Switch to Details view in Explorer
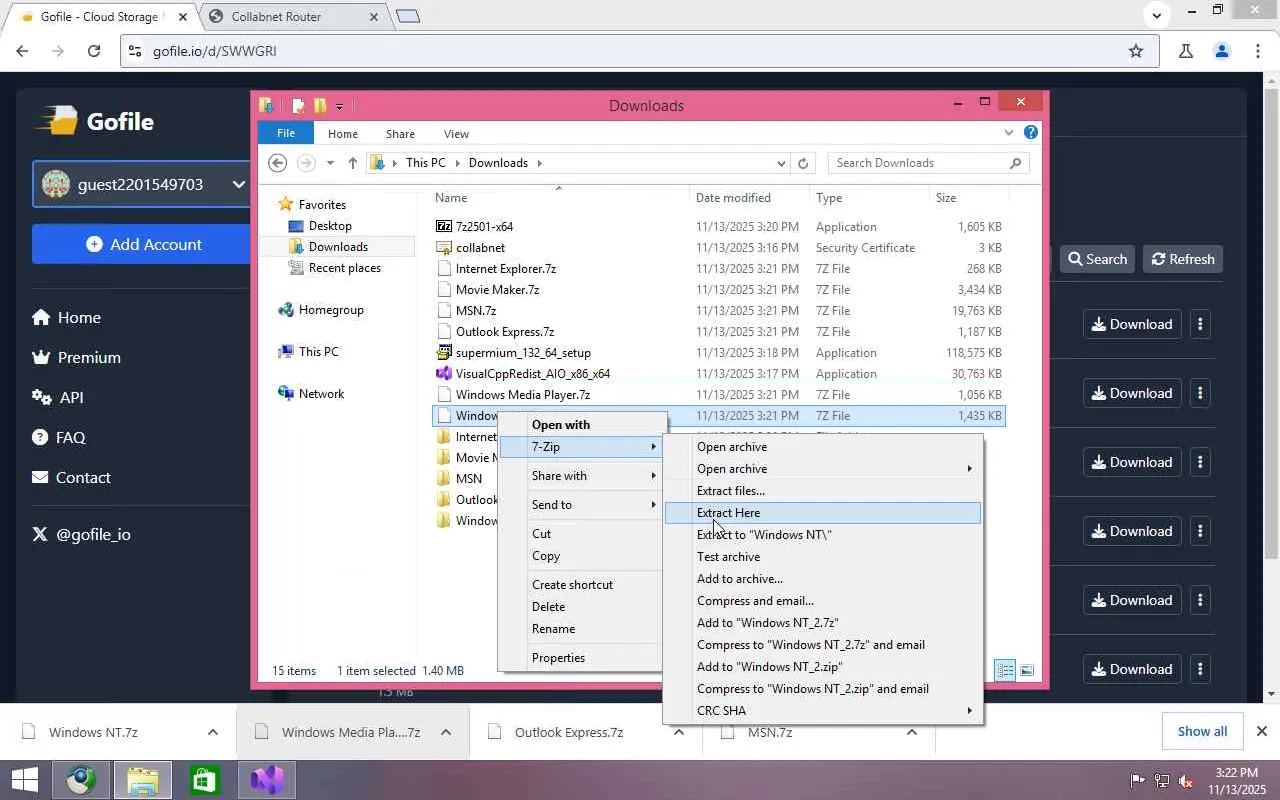 1006,670
